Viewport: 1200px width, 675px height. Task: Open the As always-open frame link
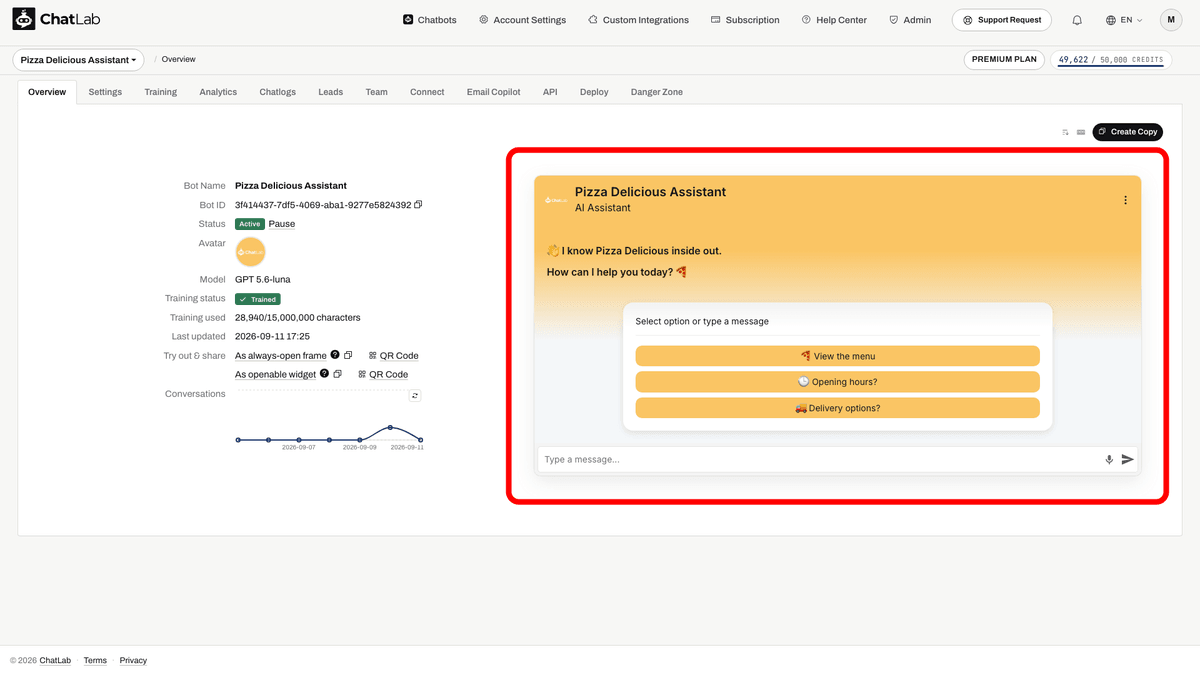point(281,356)
